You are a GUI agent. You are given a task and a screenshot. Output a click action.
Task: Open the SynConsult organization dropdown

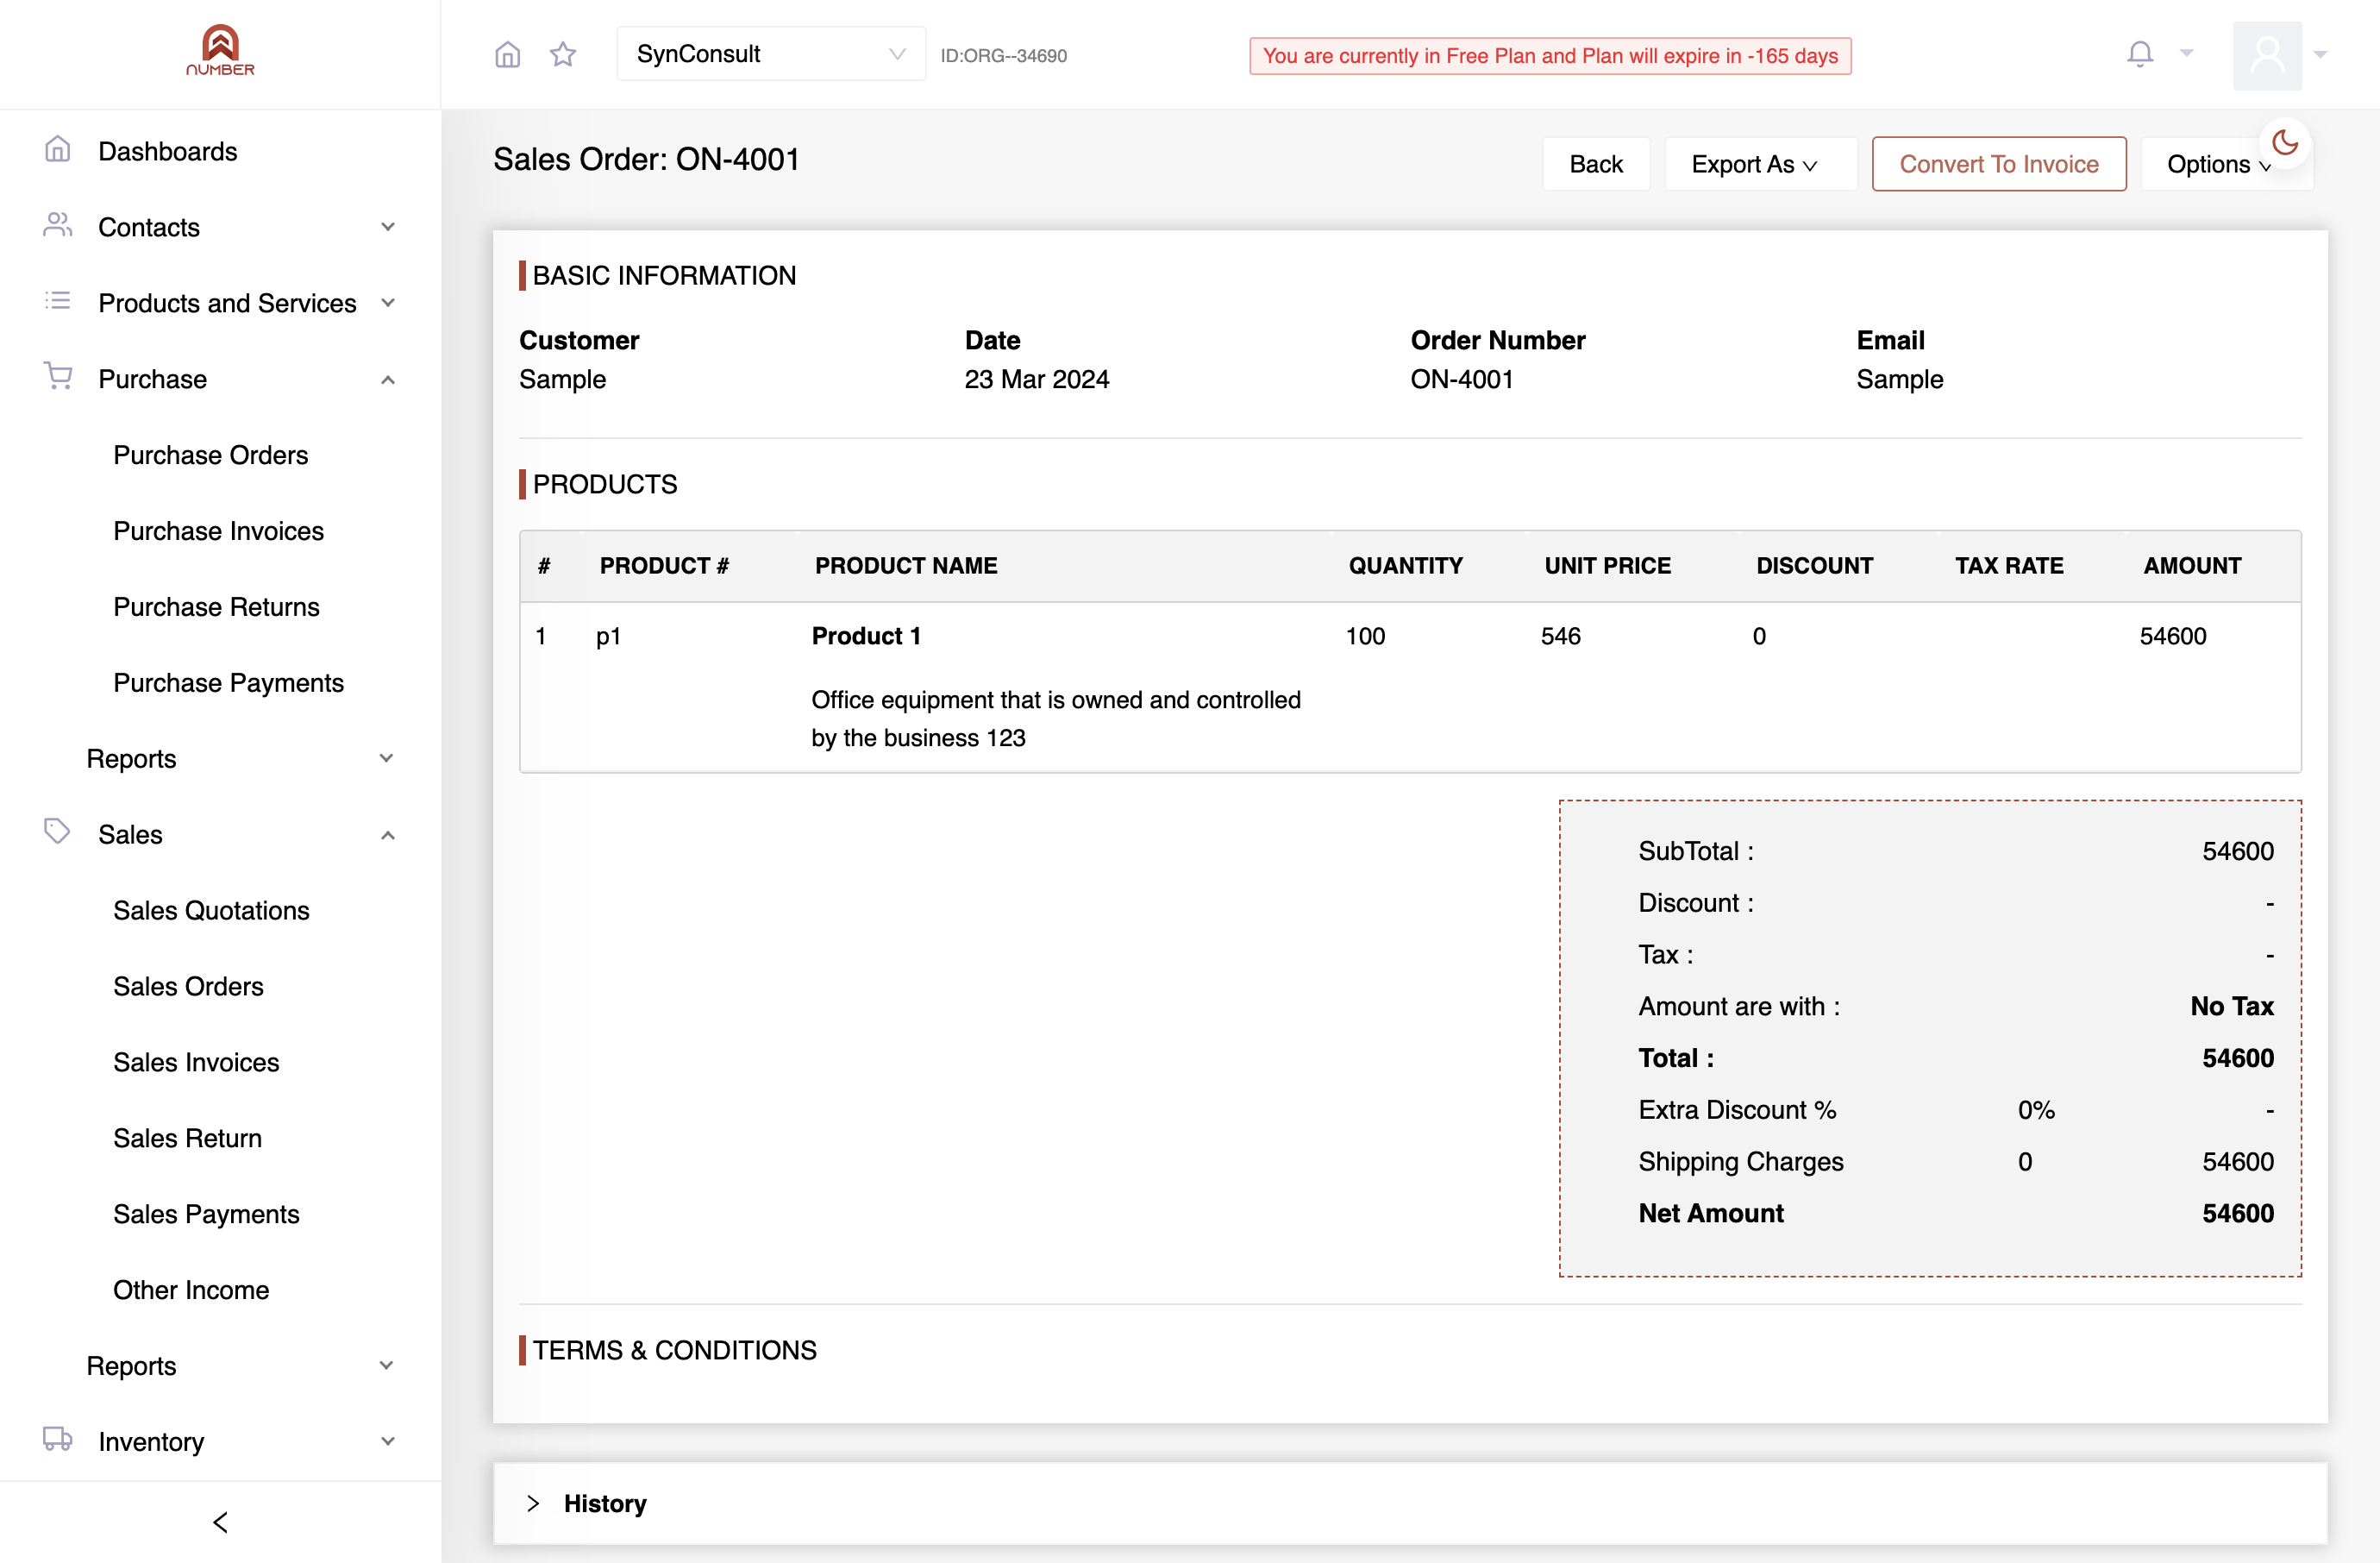pos(770,54)
